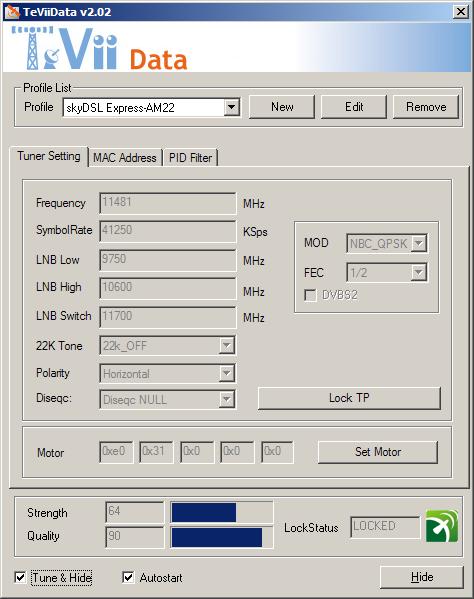Screen dimensions: 474x599
Task: Open the Profile dropdown list
Action: (231, 107)
